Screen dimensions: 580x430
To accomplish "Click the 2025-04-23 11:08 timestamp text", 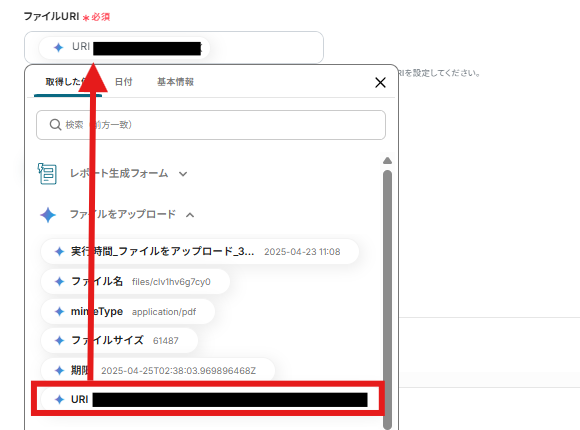I will pos(302,252).
